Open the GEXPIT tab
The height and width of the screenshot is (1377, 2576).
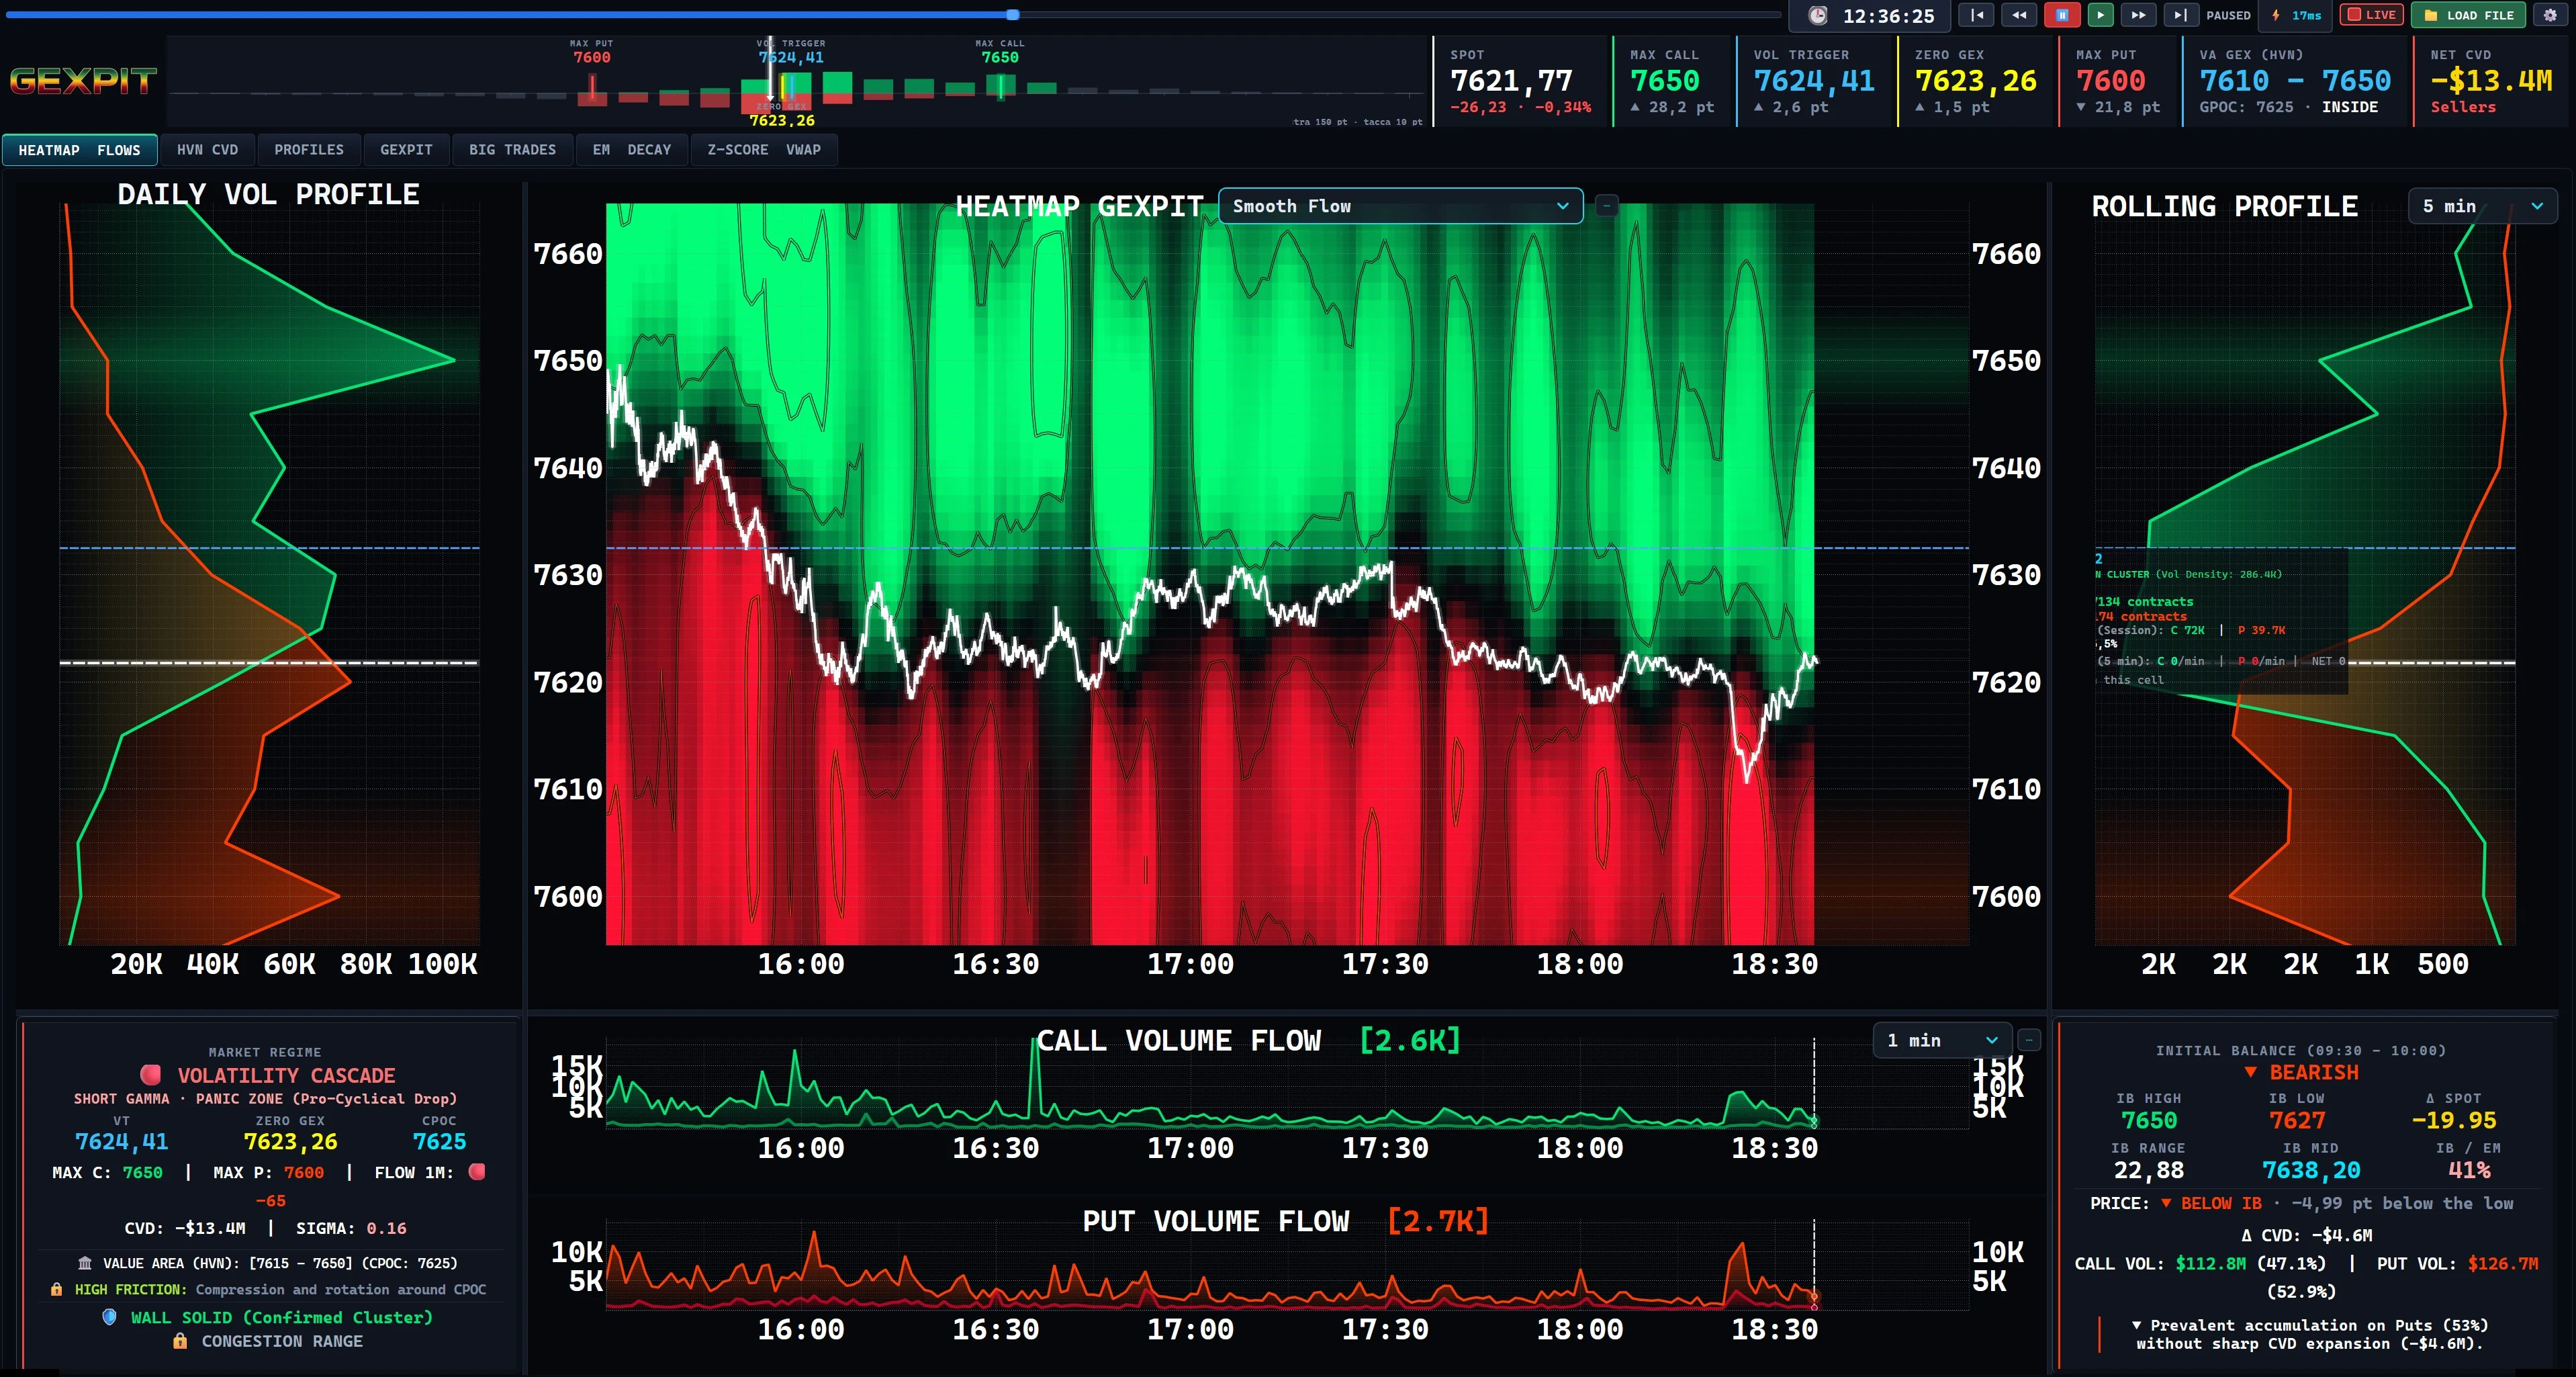pos(406,150)
